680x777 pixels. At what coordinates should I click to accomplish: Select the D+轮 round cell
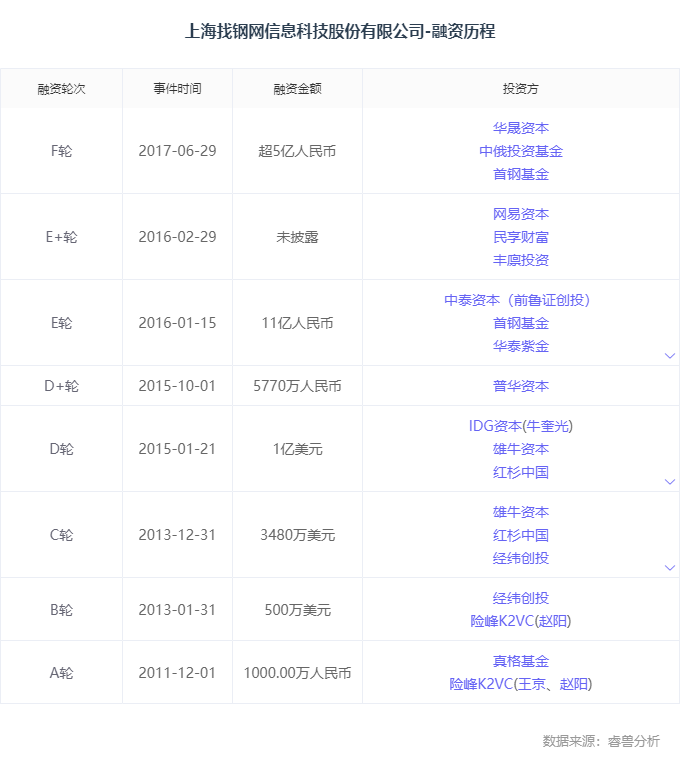pos(61,386)
